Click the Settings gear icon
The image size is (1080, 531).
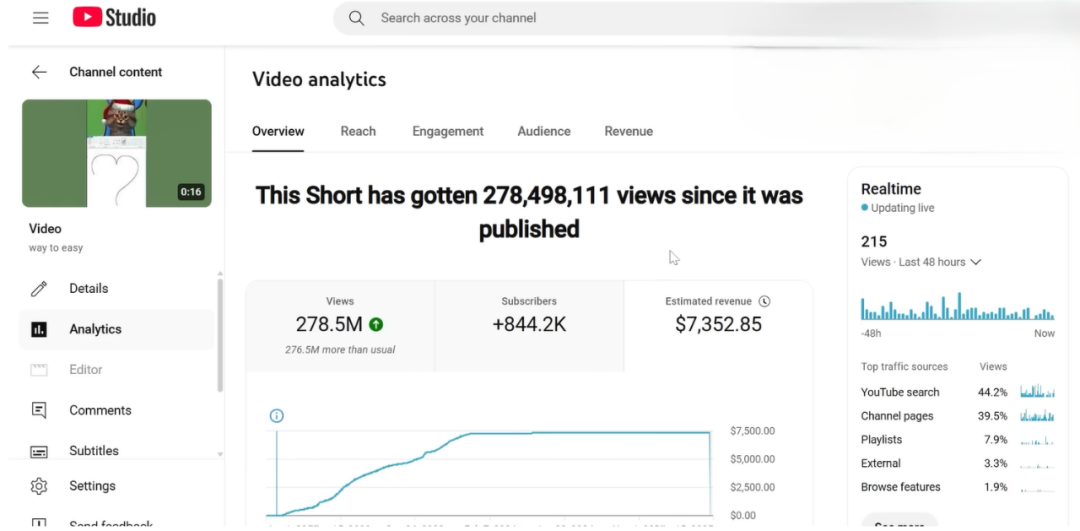pos(39,486)
